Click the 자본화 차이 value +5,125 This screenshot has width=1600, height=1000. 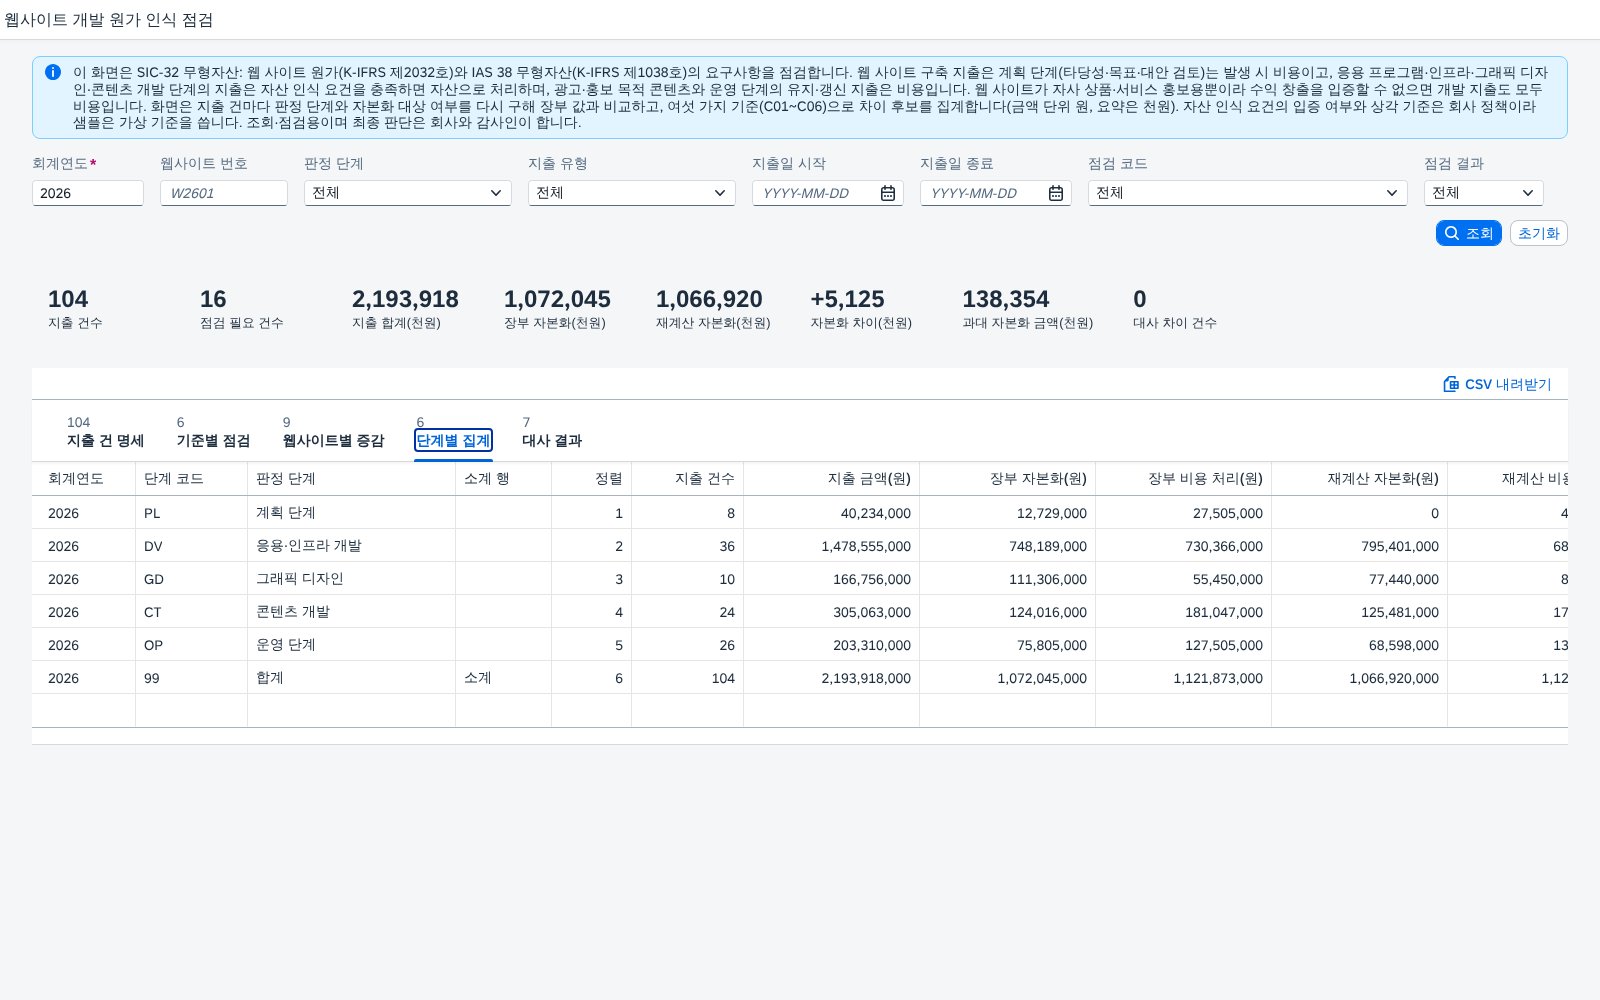click(847, 299)
